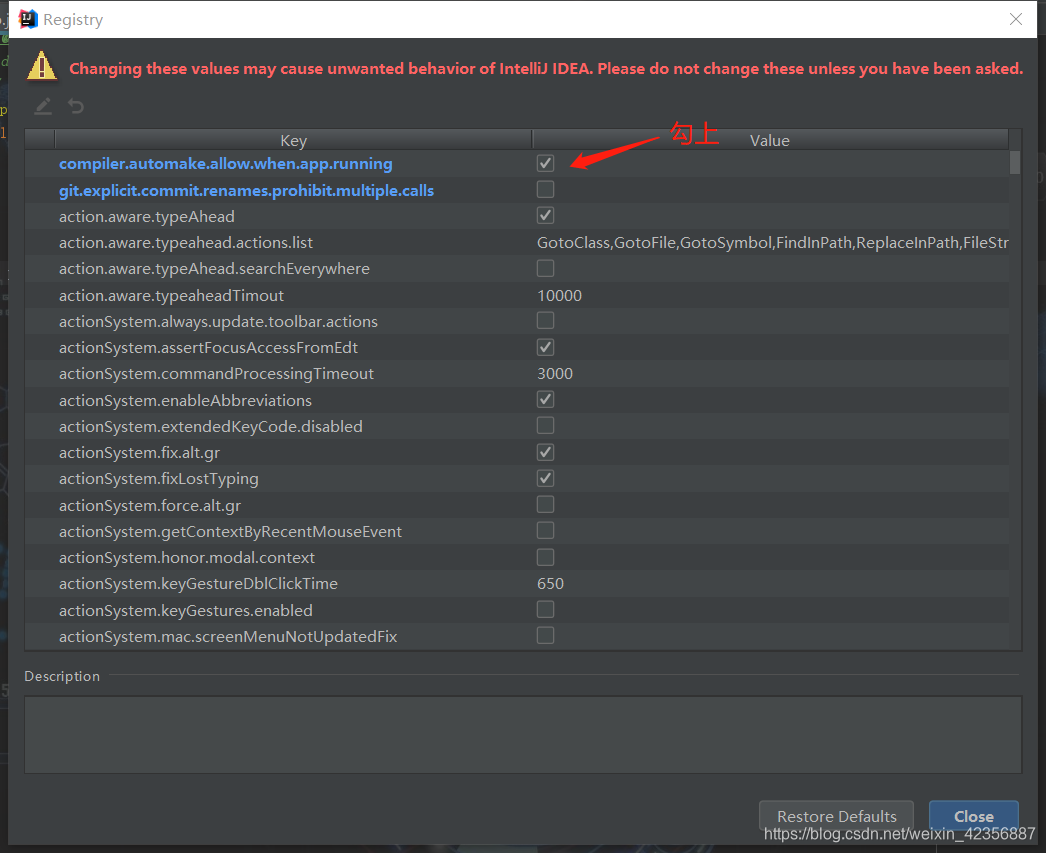The image size is (1046, 853).
Task: Select actionSystem.honor.modal.context key
Action: [x=187, y=557]
